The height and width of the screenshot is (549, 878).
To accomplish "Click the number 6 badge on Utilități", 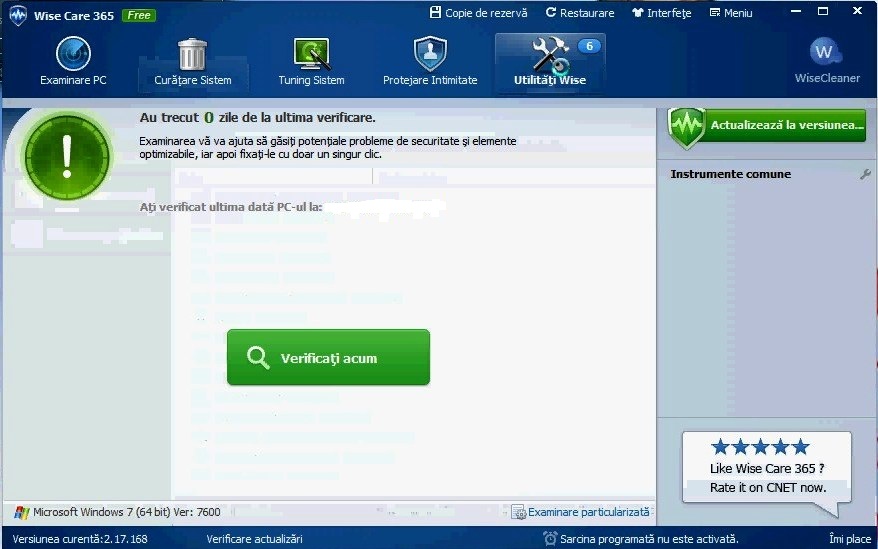I will 589,46.
